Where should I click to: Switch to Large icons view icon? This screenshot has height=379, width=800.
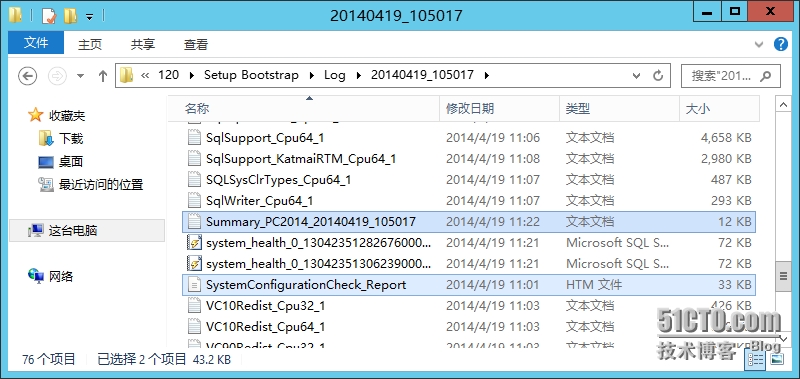(776, 361)
